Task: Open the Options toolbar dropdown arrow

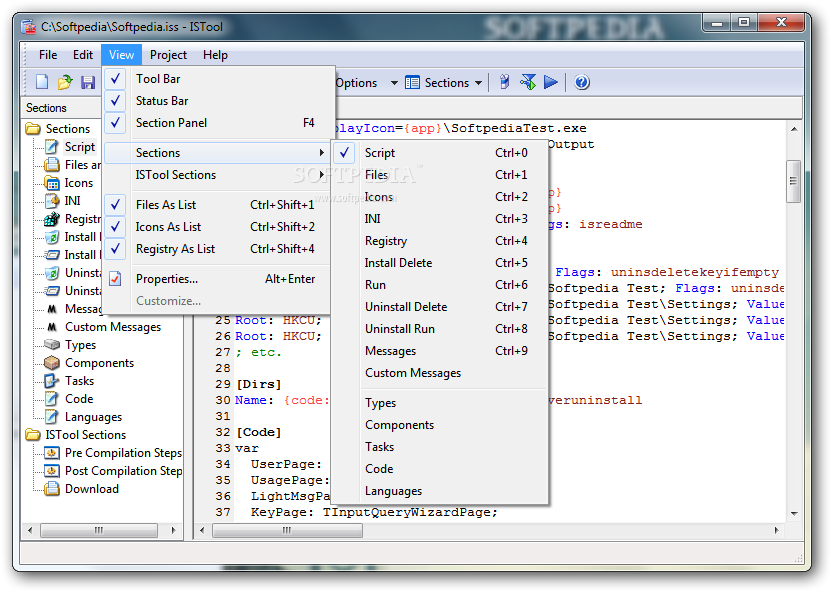Action: [x=394, y=83]
